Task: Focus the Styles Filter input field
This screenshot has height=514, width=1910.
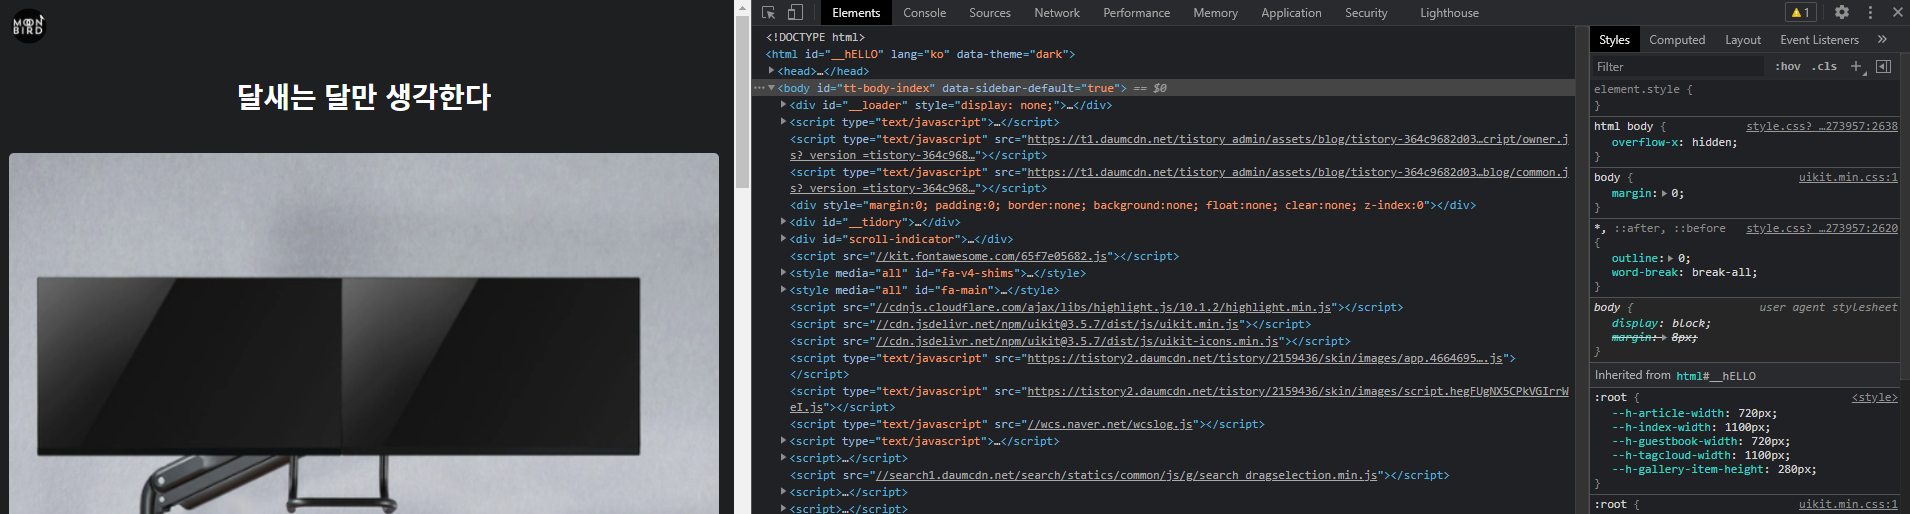Action: pos(1679,66)
